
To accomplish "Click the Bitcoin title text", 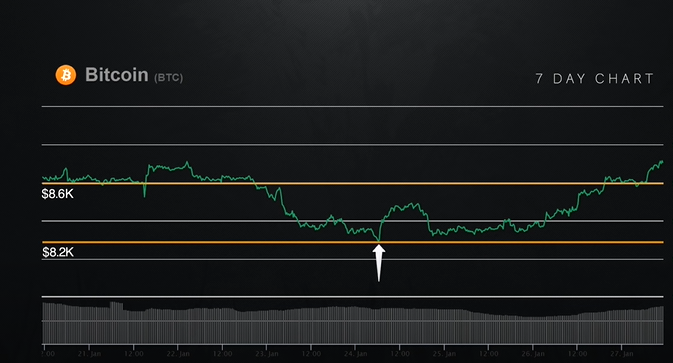I will (117, 75).
